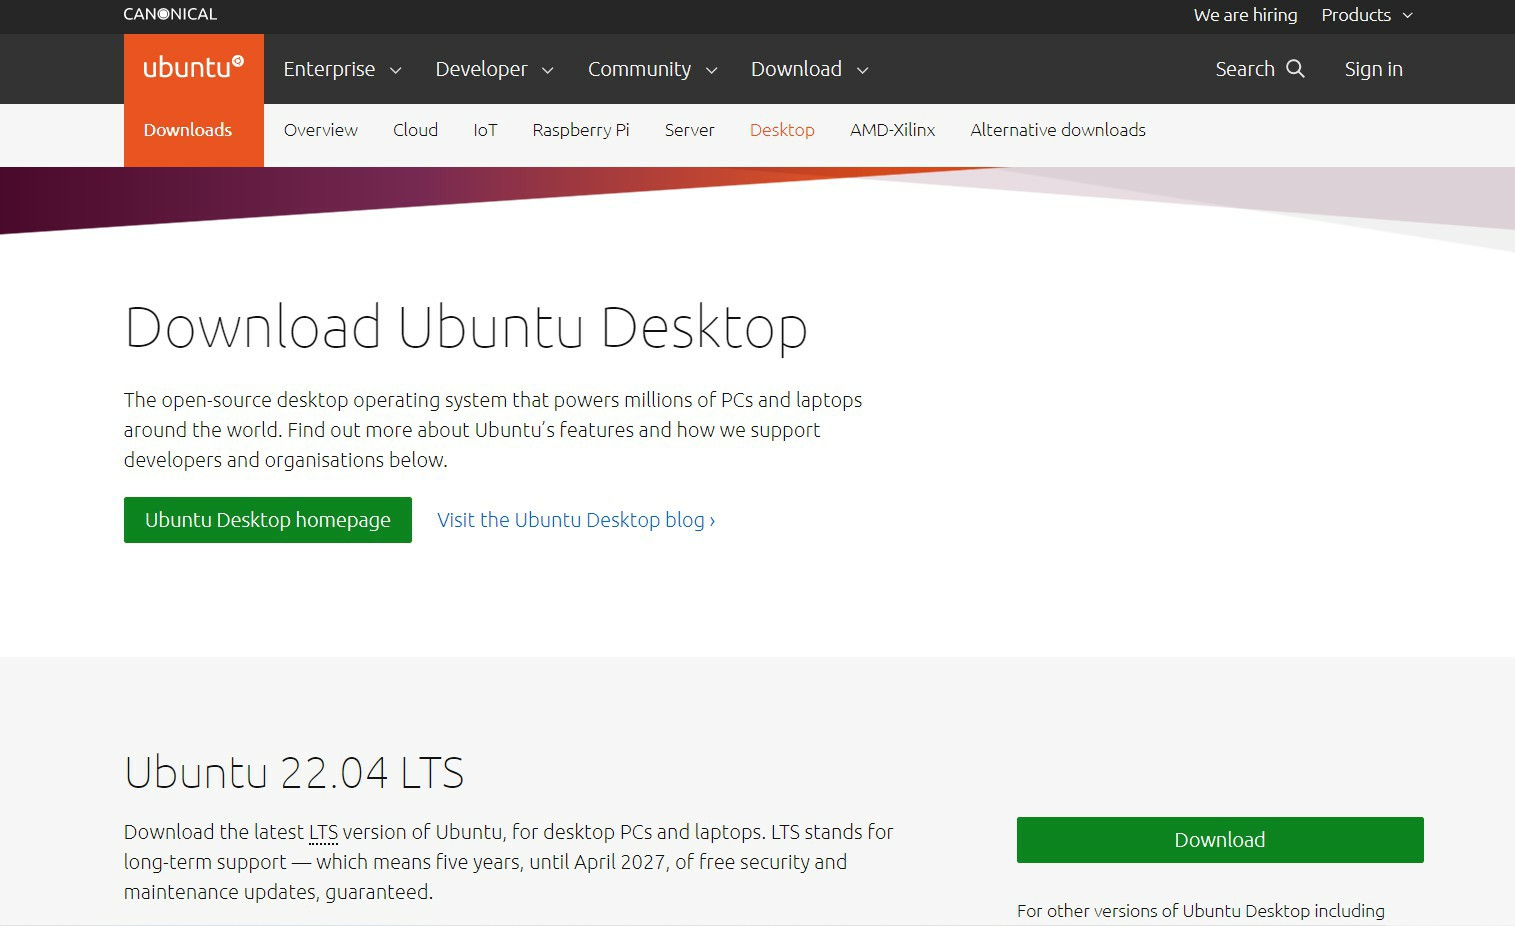Click the Canonical logo
1515x926 pixels.
pyautogui.click(x=170, y=14)
